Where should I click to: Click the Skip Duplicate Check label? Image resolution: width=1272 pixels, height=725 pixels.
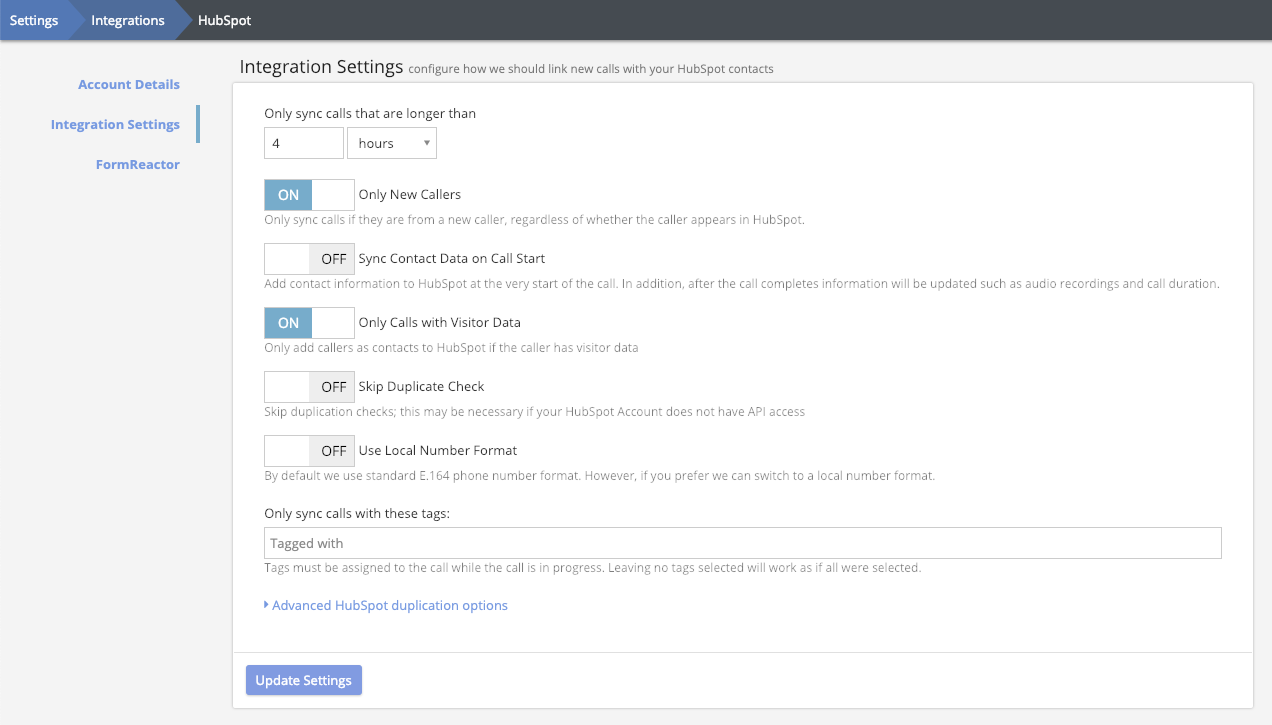pyautogui.click(x=421, y=387)
